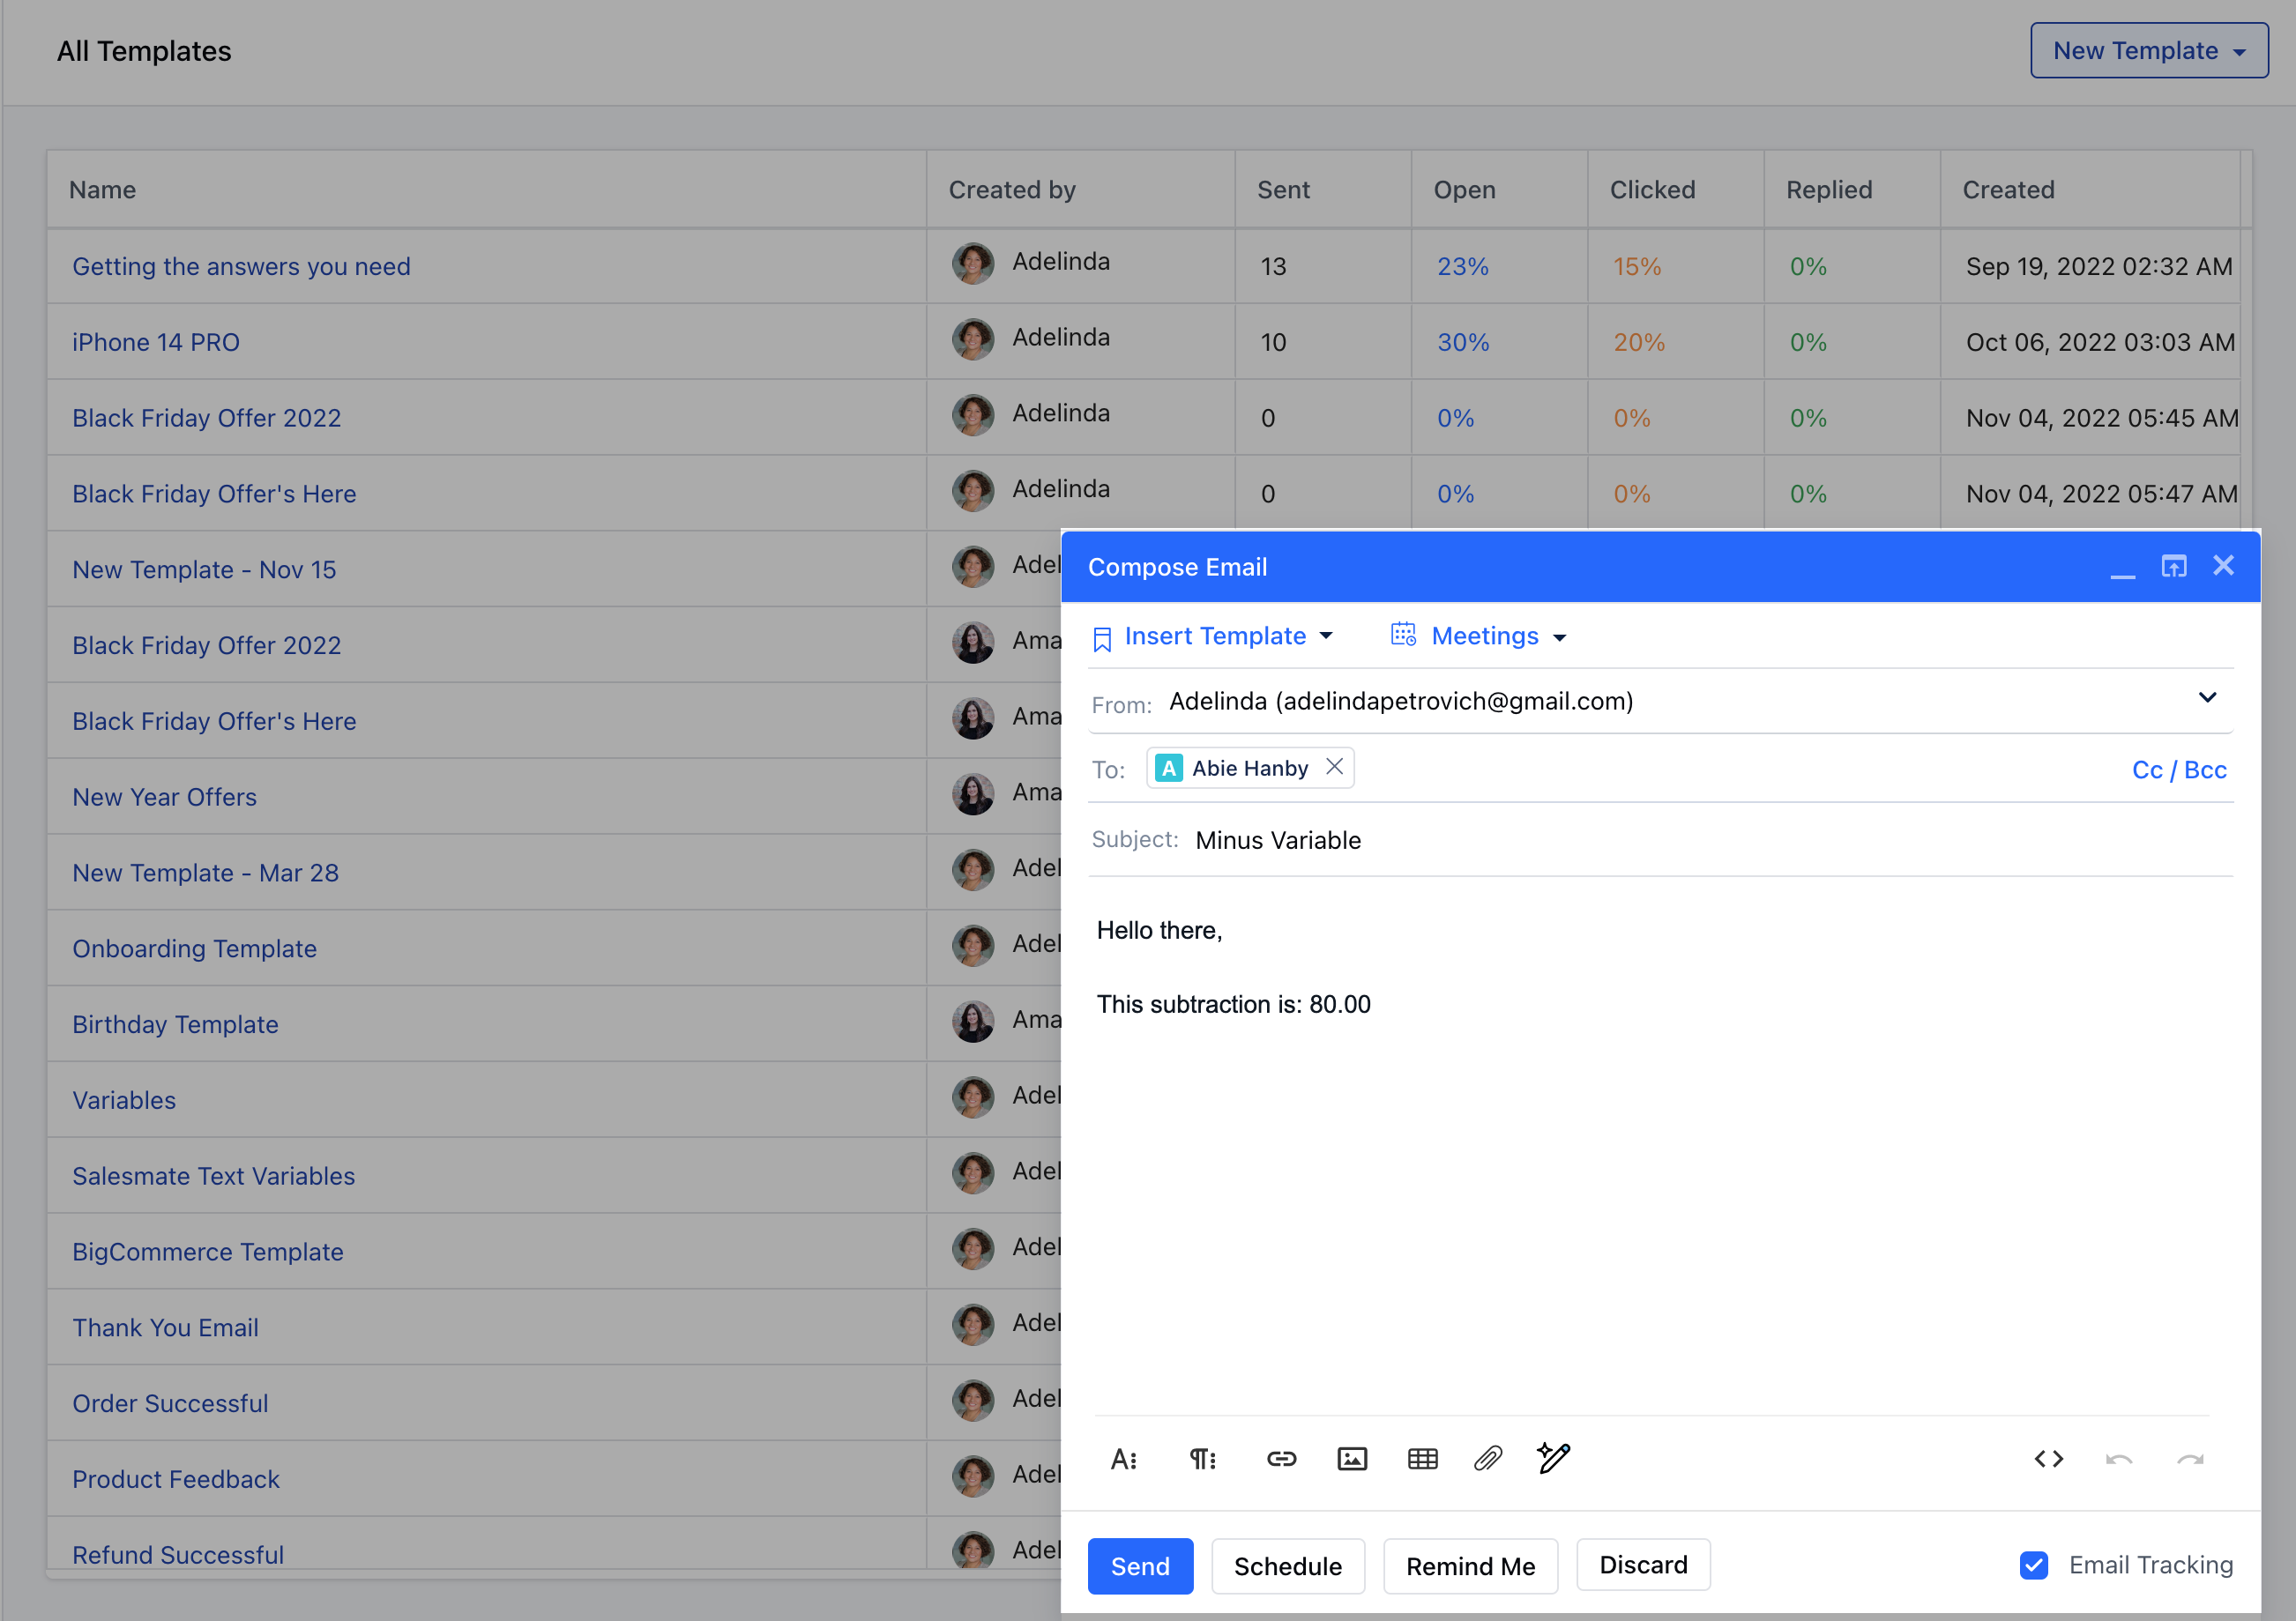Uncheck the Email Tracking checkbox

2033,1565
